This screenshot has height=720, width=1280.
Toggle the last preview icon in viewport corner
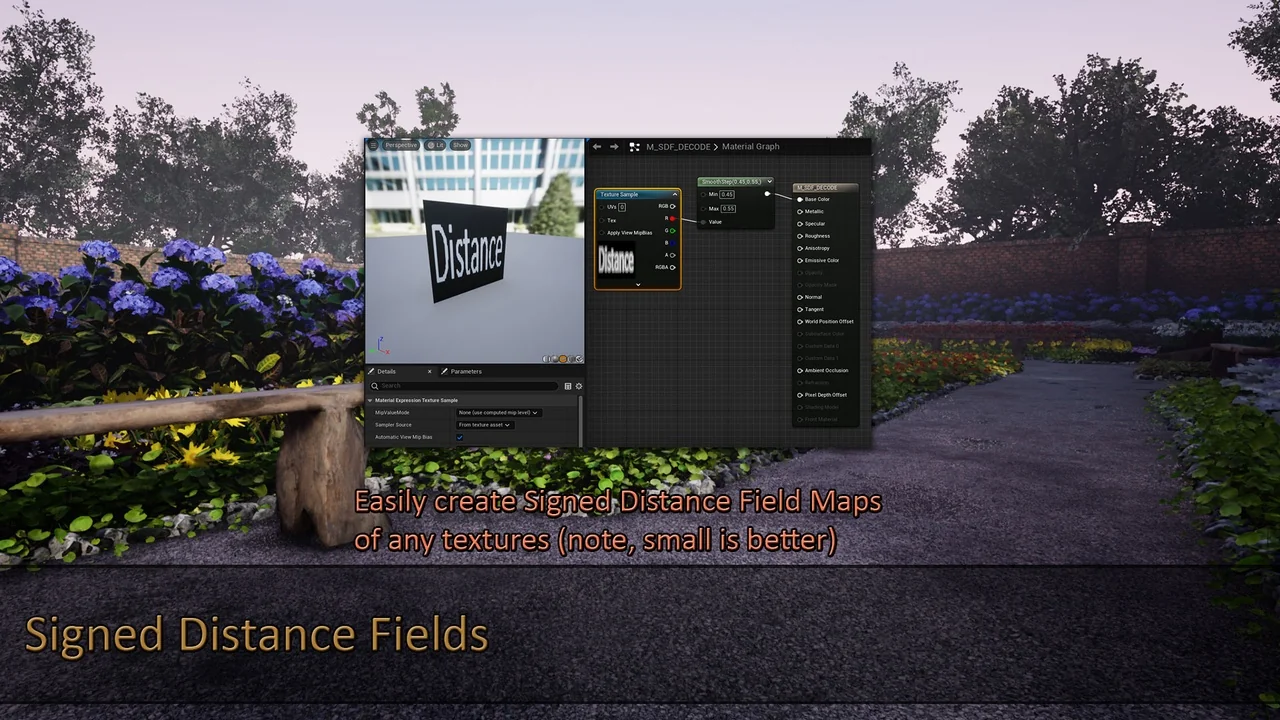click(x=578, y=359)
